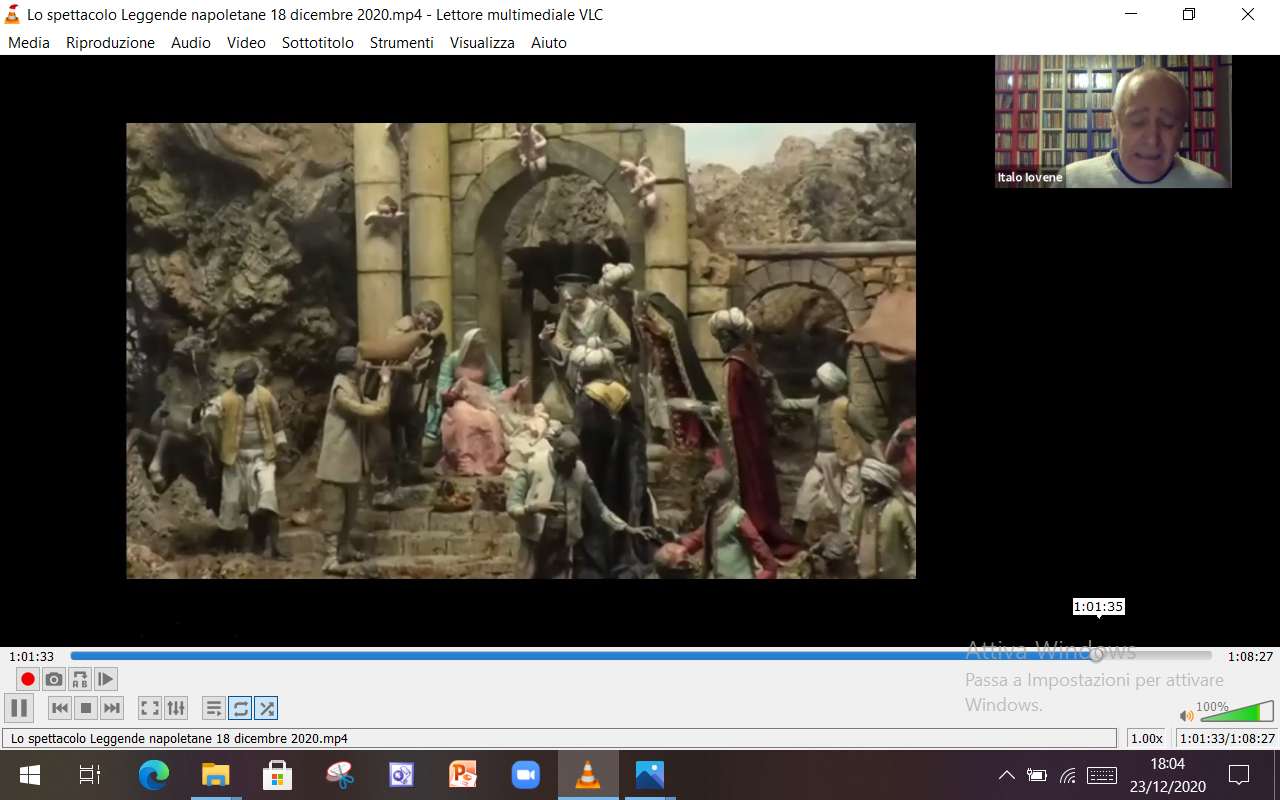Screen dimensions: 1280x800
Task: Open the Media menu
Action: [29, 43]
